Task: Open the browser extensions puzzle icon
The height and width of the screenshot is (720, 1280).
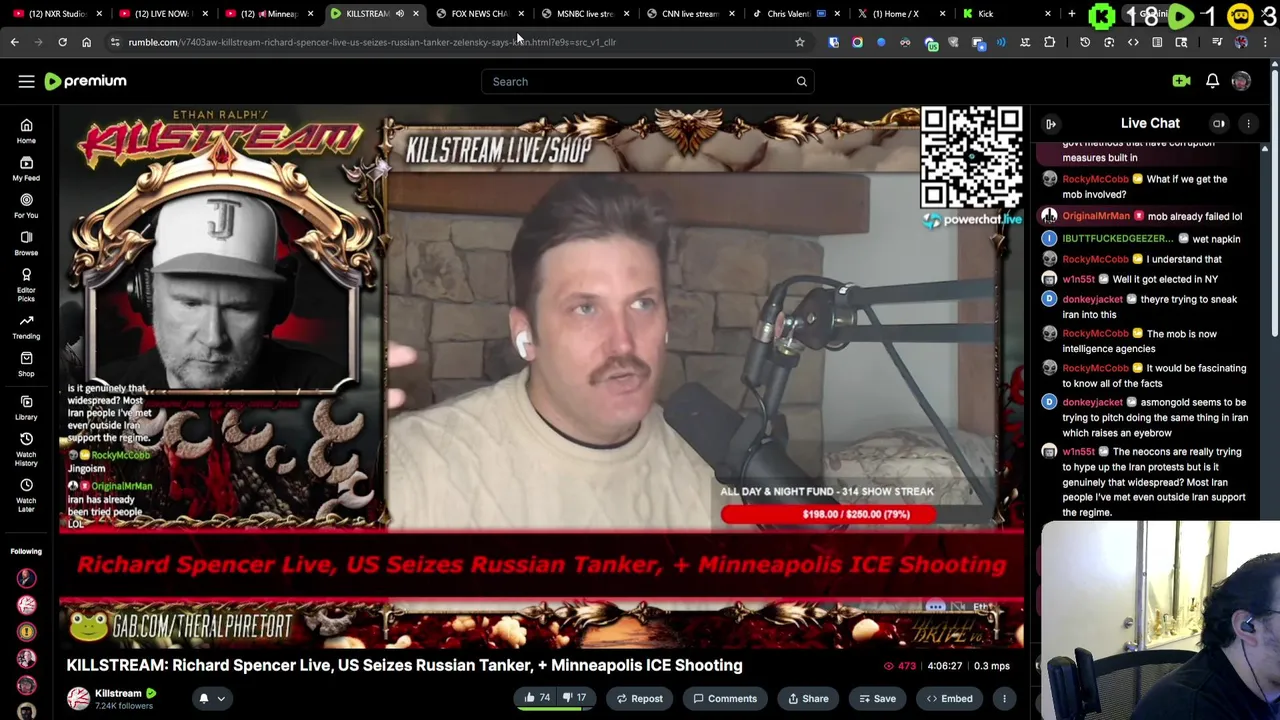Action: pos(1049,42)
